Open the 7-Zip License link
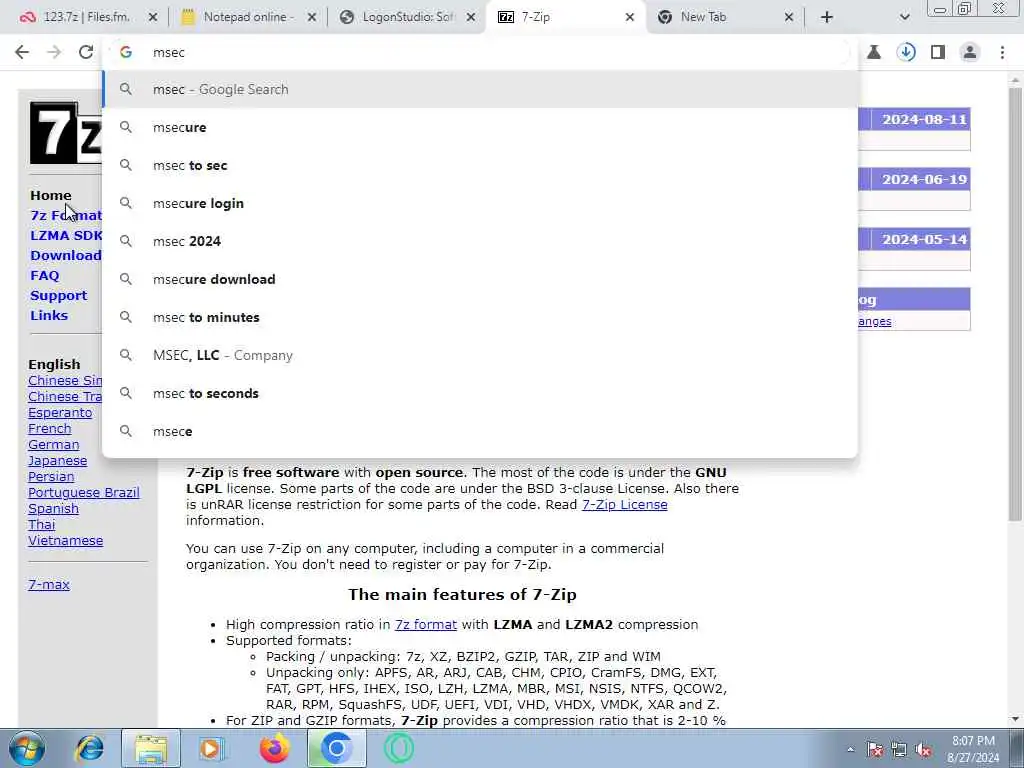Screen dimensions: 1024x768 (624, 505)
